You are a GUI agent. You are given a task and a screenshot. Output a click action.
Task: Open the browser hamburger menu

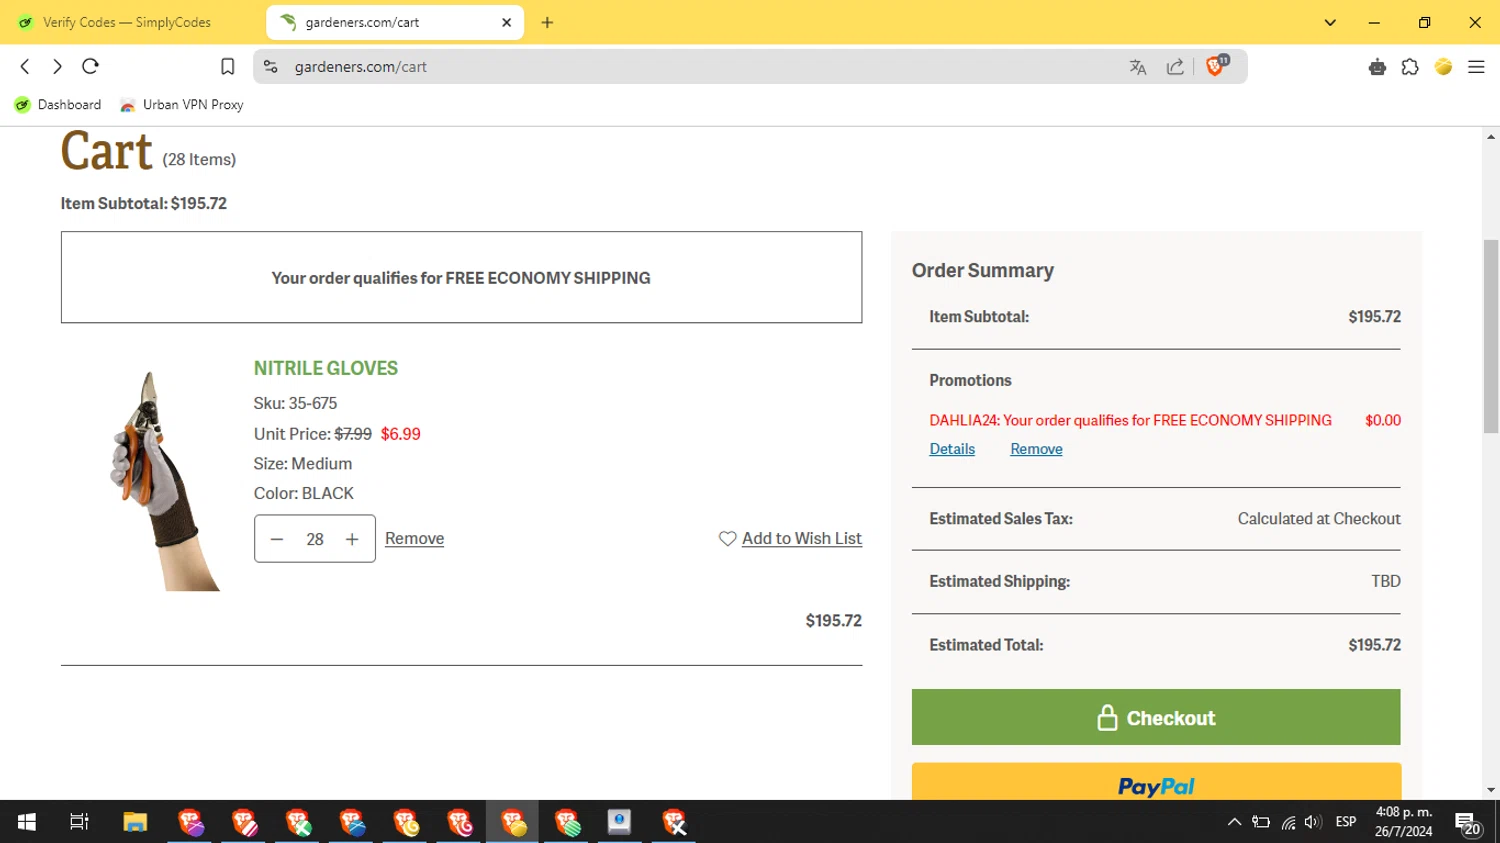[1476, 67]
